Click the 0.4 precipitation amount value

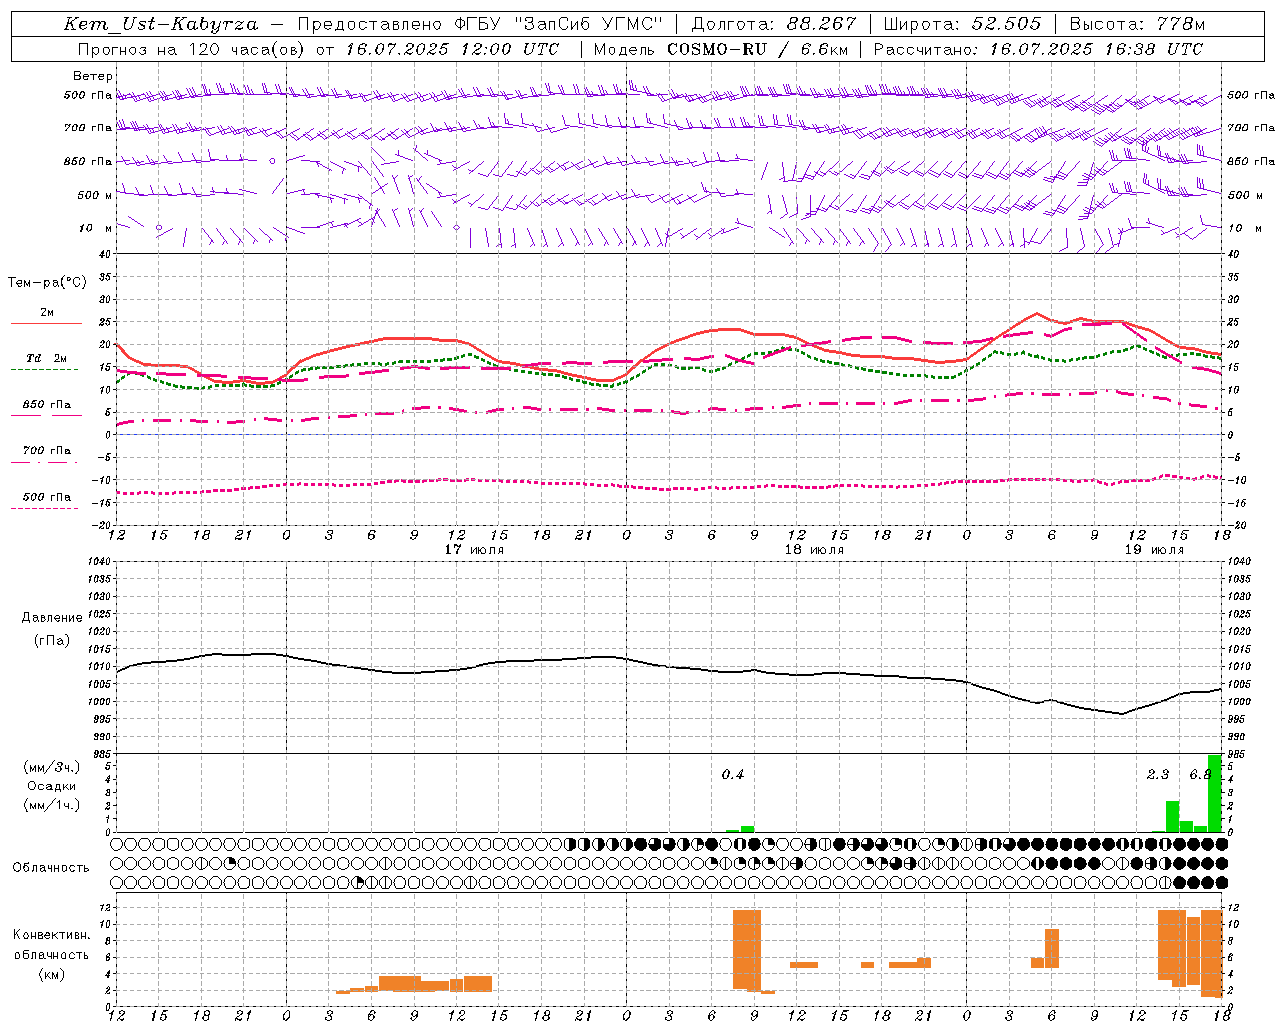coord(733,775)
